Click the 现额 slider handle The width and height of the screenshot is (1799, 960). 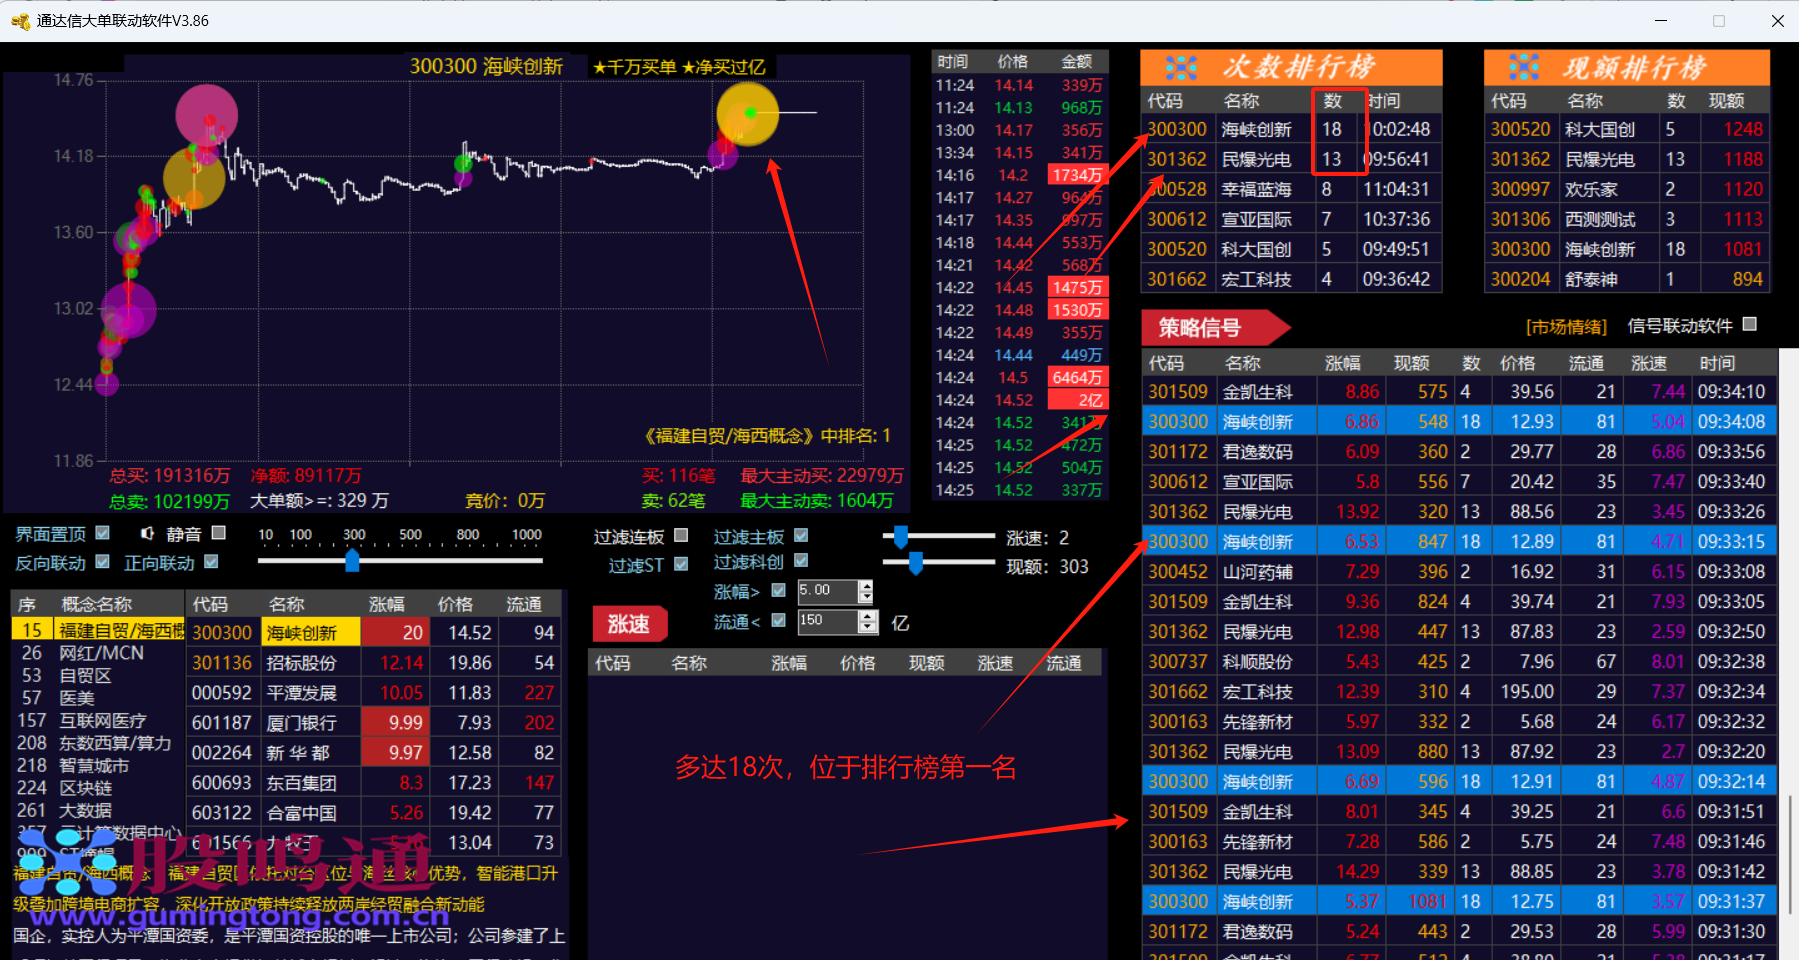916,565
